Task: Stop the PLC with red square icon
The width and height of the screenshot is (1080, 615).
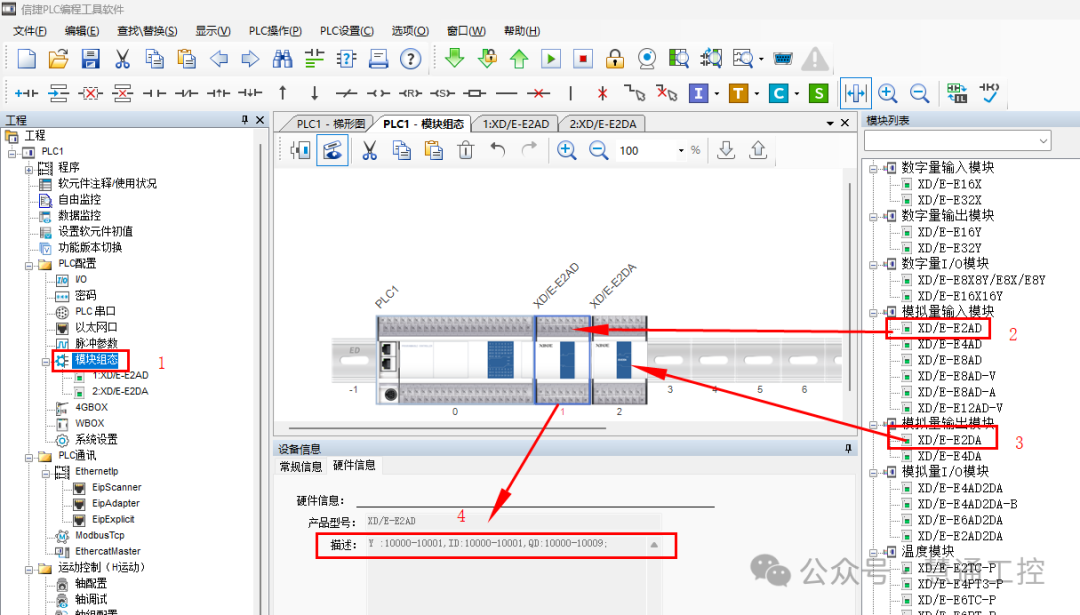Action: [583, 59]
